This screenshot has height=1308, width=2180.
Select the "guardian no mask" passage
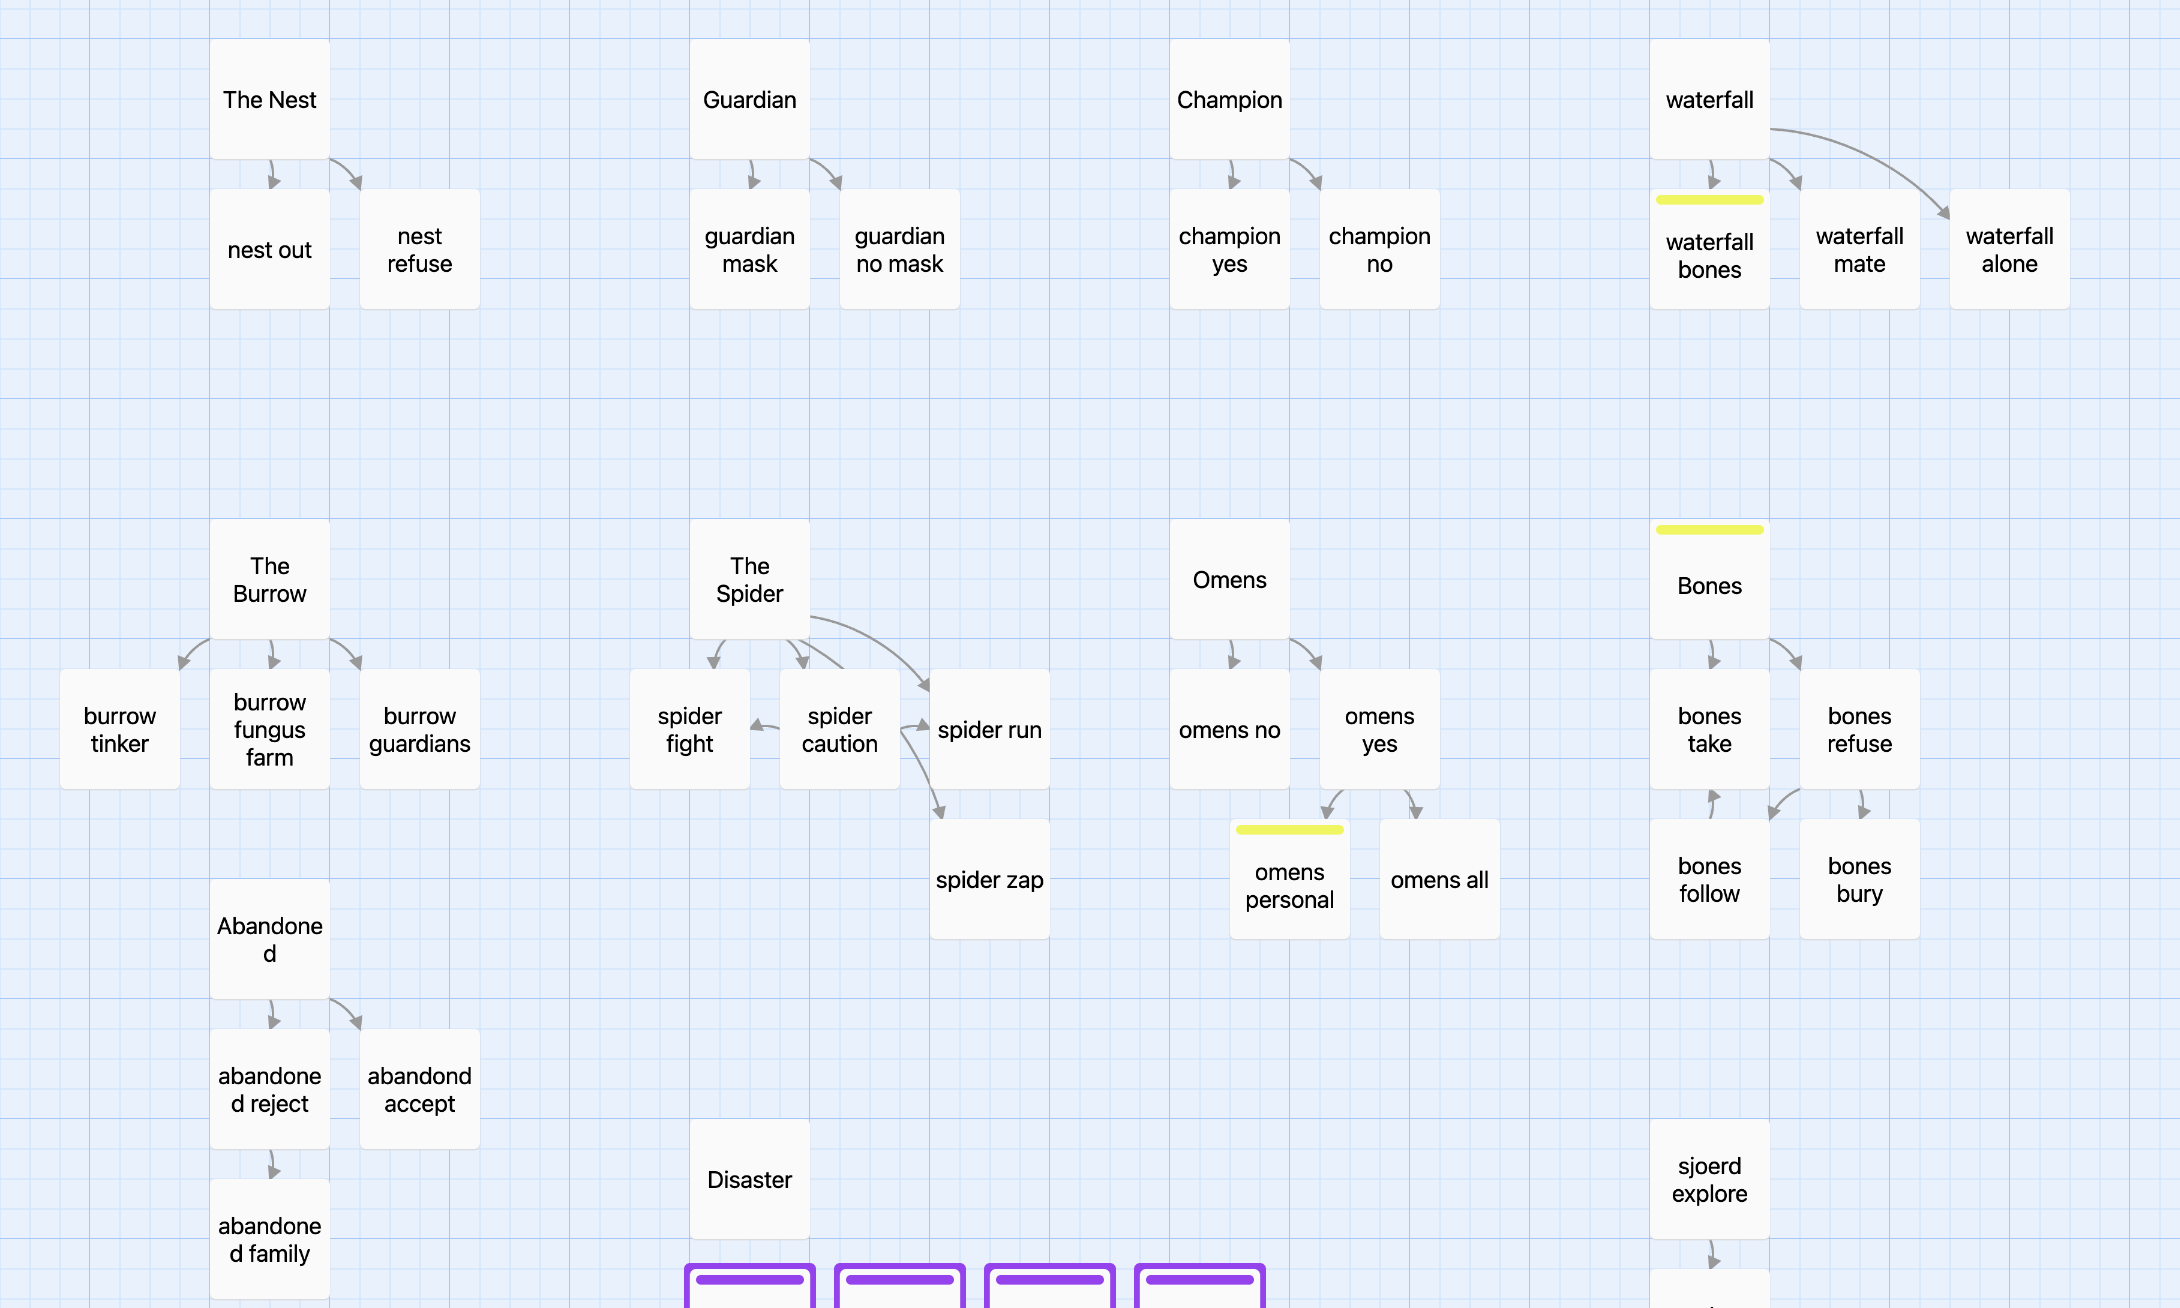tap(900, 249)
